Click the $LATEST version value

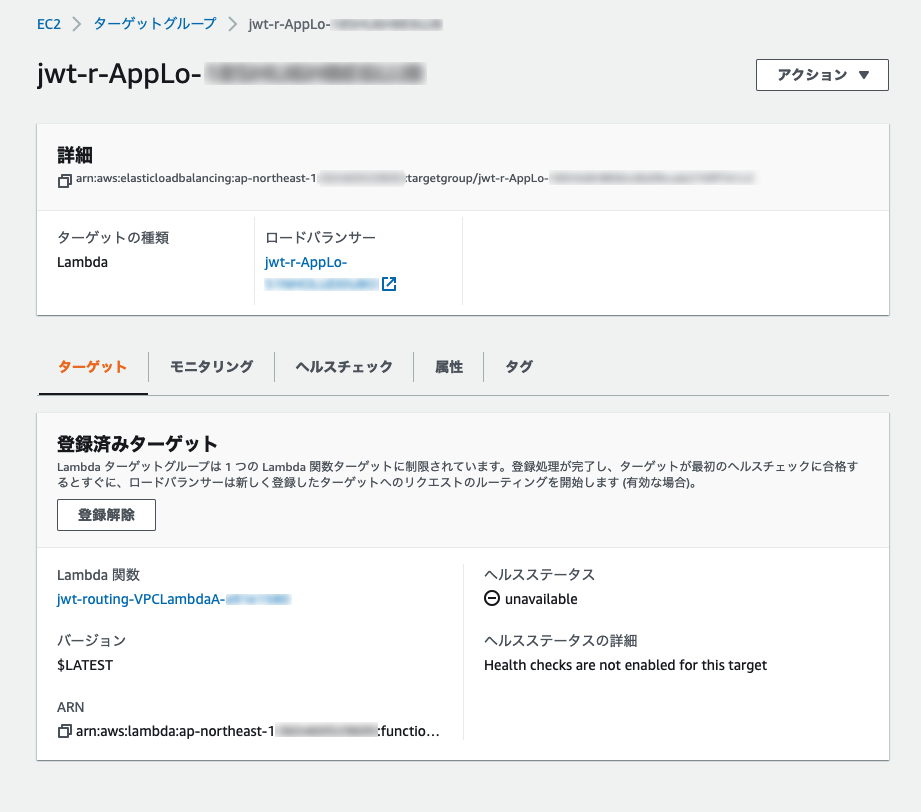click(x=85, y=665)
